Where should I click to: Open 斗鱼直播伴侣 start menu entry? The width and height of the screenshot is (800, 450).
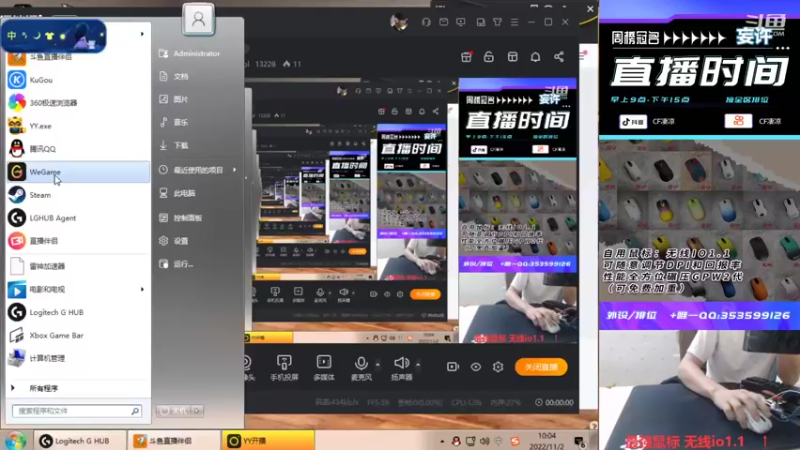[78, 57]
